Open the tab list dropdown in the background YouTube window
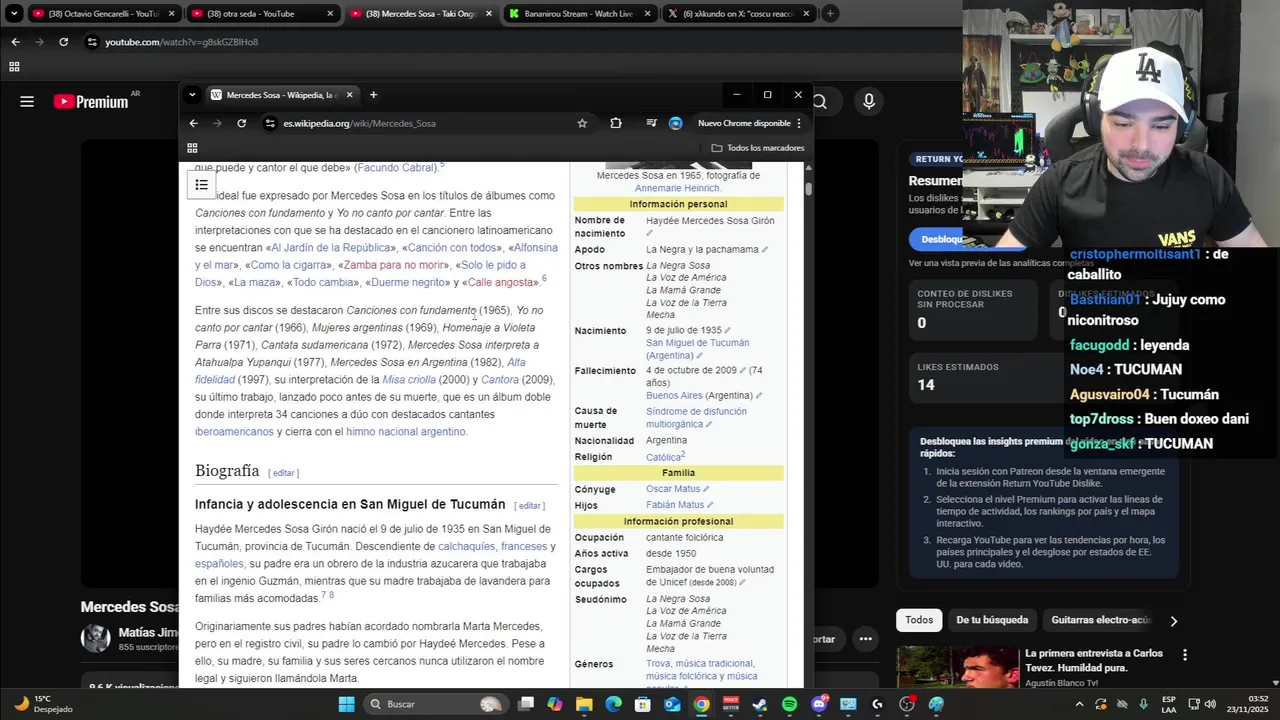Image resolution: width=1280 pixels, height=720 pixels. 14,14
